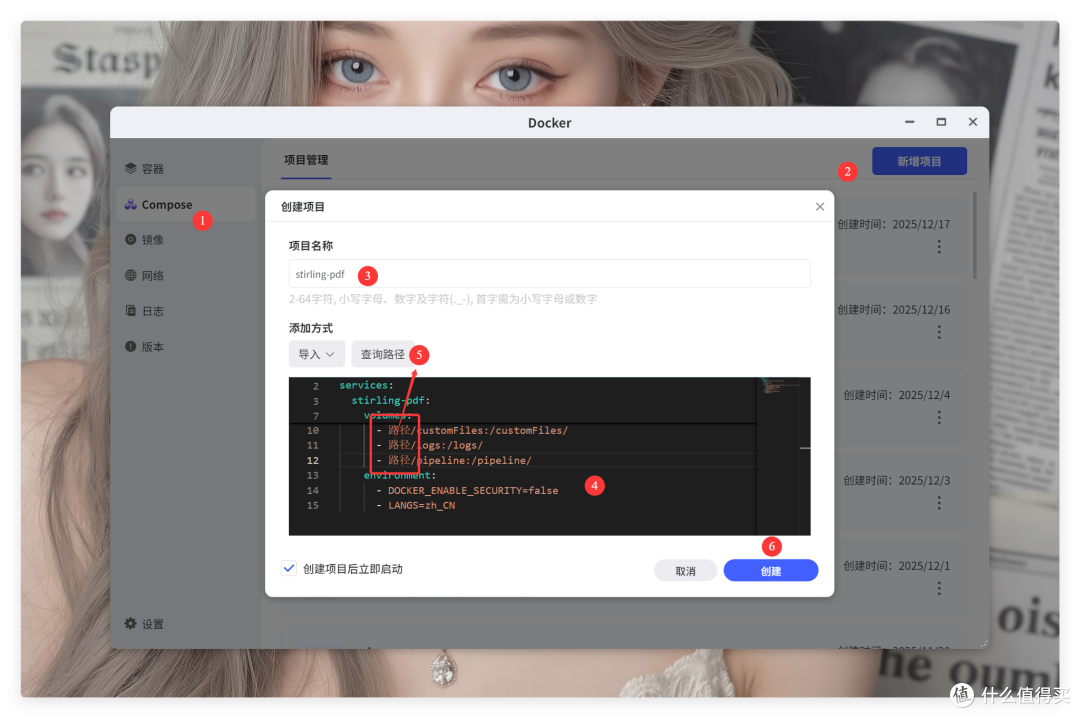Click code line DOCKER_ENABLE_SECURITY=false
Image resolution: width=1080 pixels, height=718 pixels.
pos(473,491)
